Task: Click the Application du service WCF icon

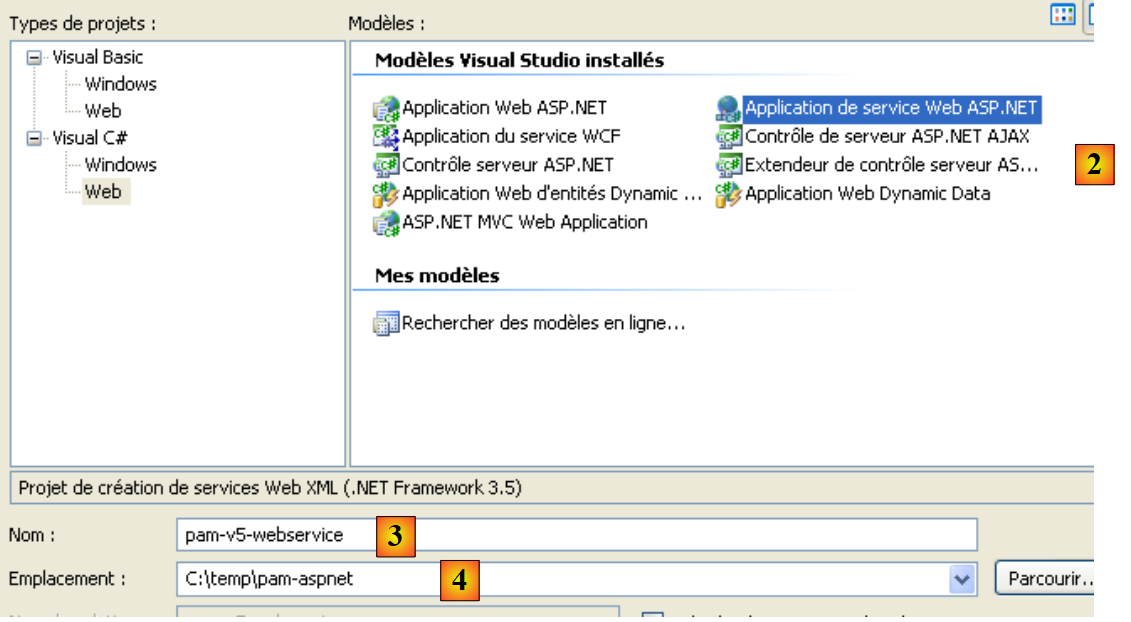Action: click(x=386, y=136)
